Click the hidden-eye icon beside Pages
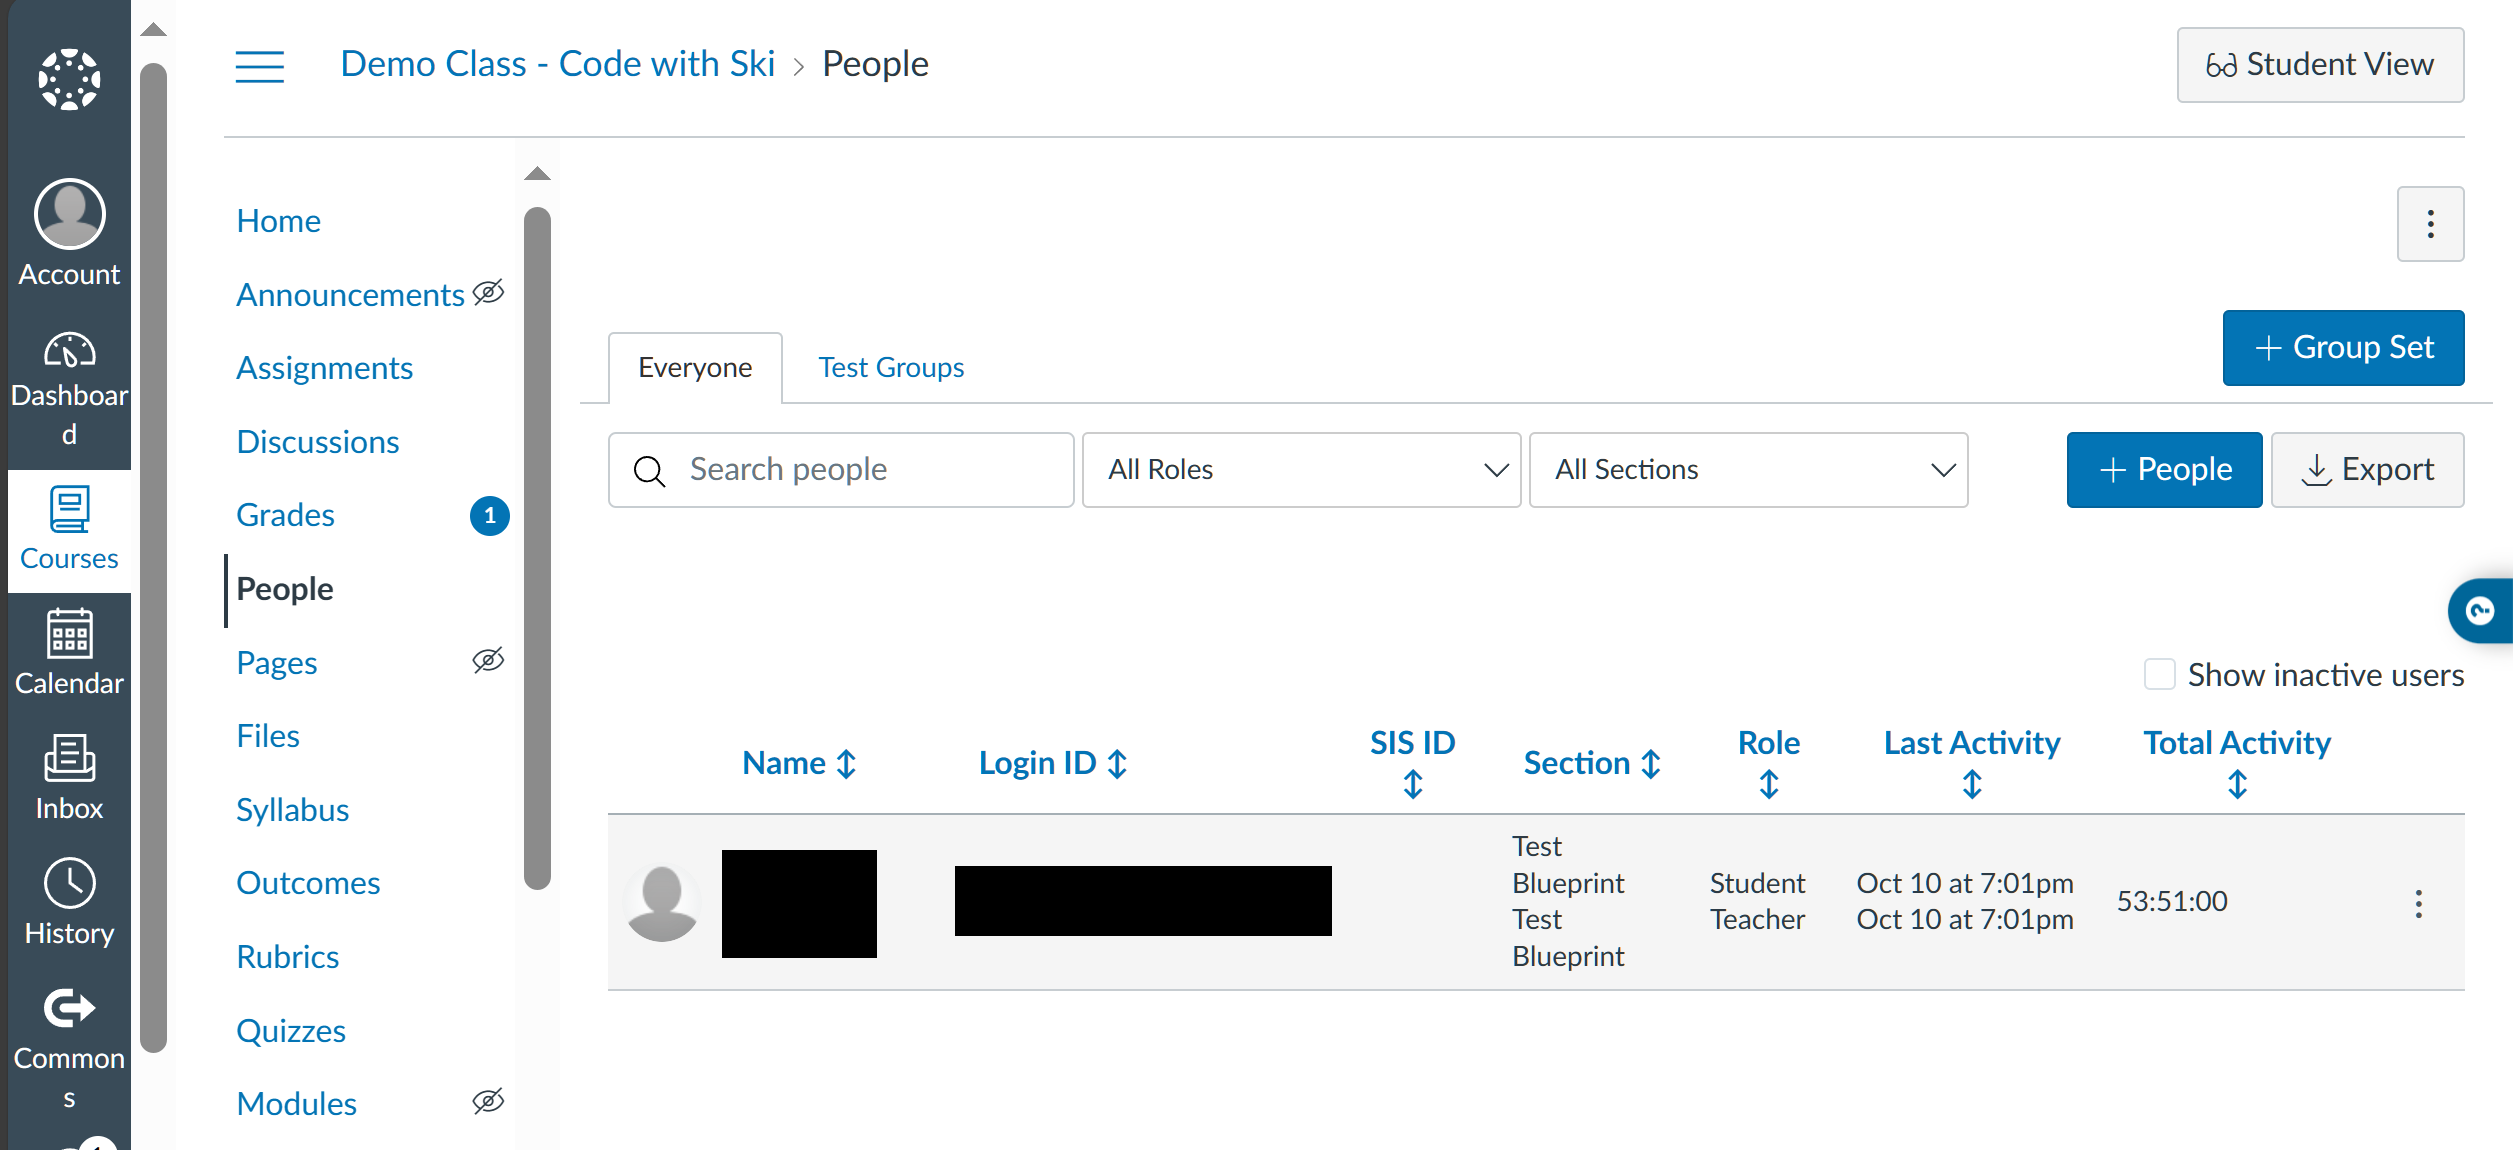Image resolution: width=2513 pixels, height=1150 pixels. [487, 660]
